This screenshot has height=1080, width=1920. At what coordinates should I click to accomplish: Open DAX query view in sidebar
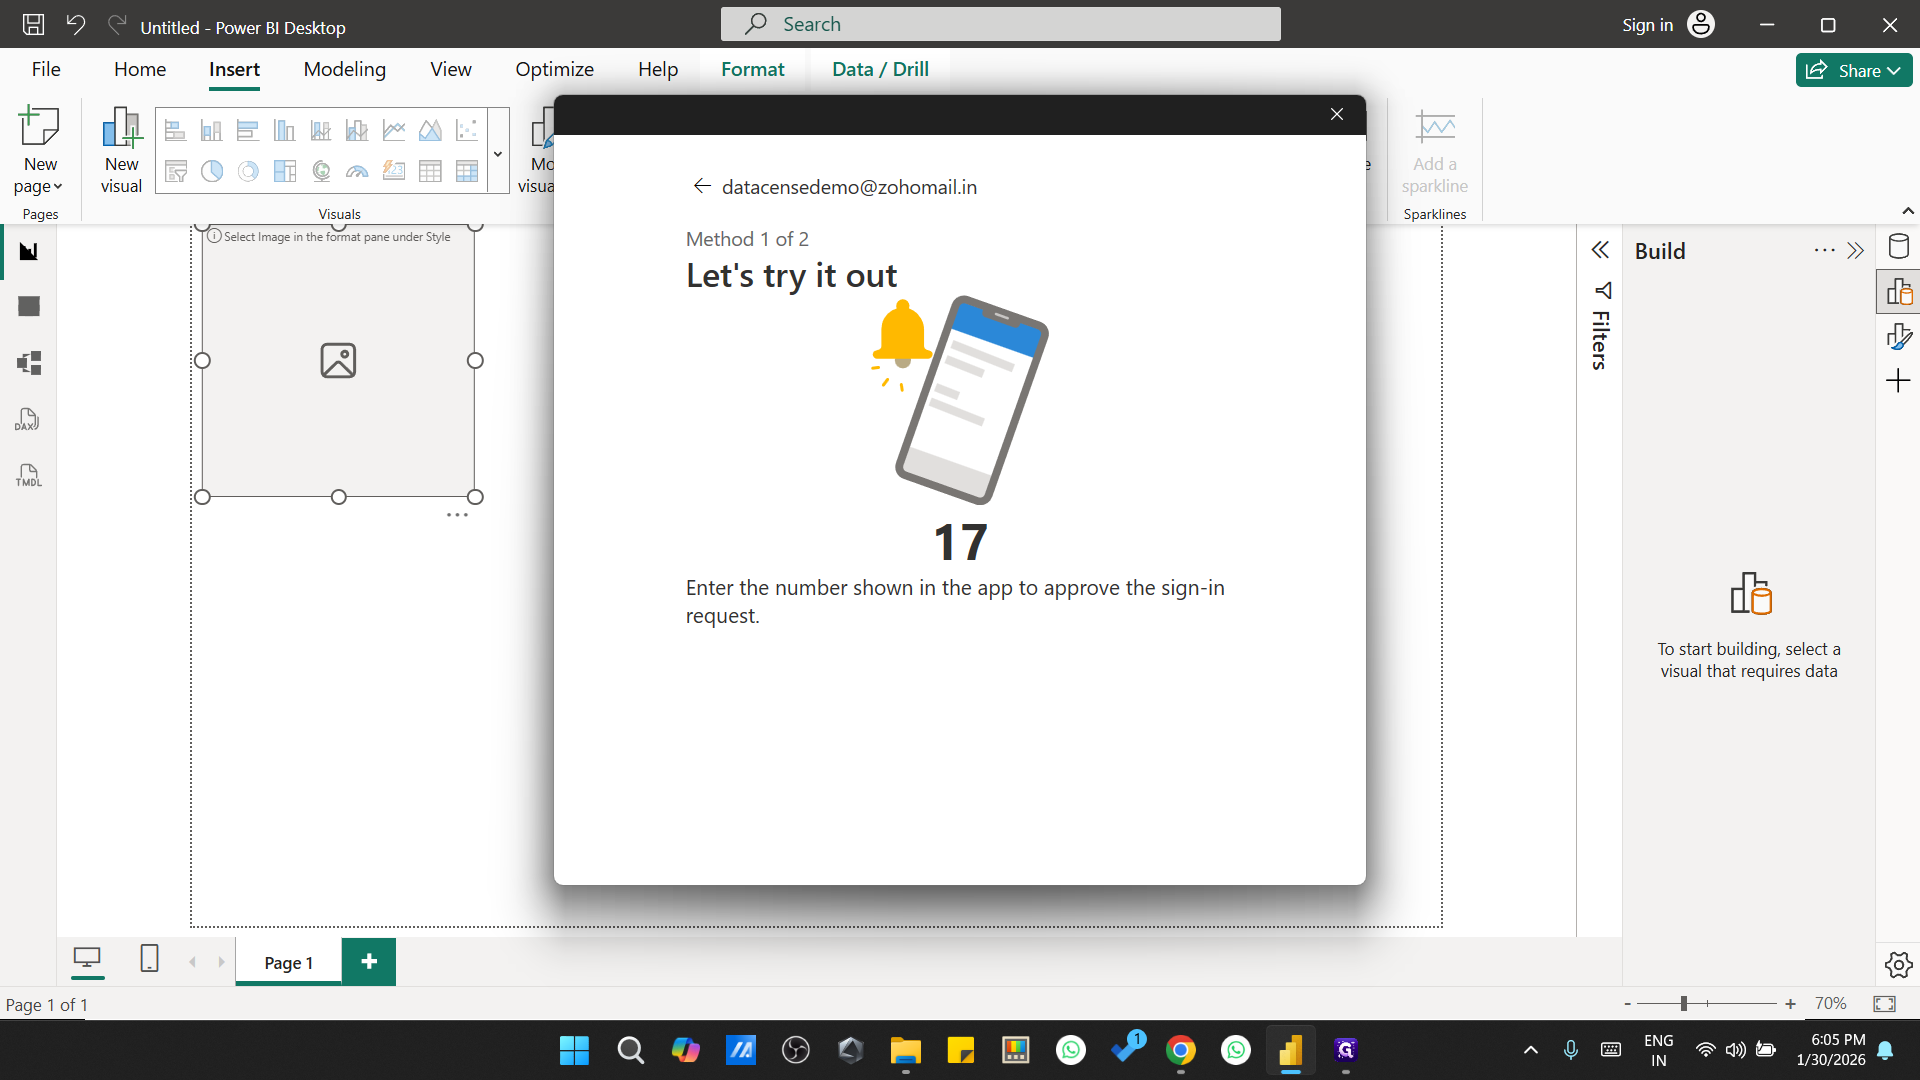click(x=28, y=420)
